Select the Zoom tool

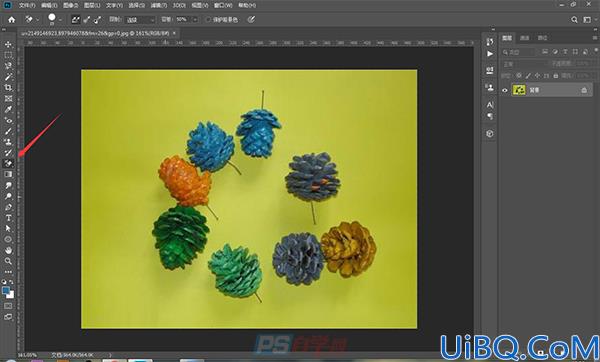(8, 261)
